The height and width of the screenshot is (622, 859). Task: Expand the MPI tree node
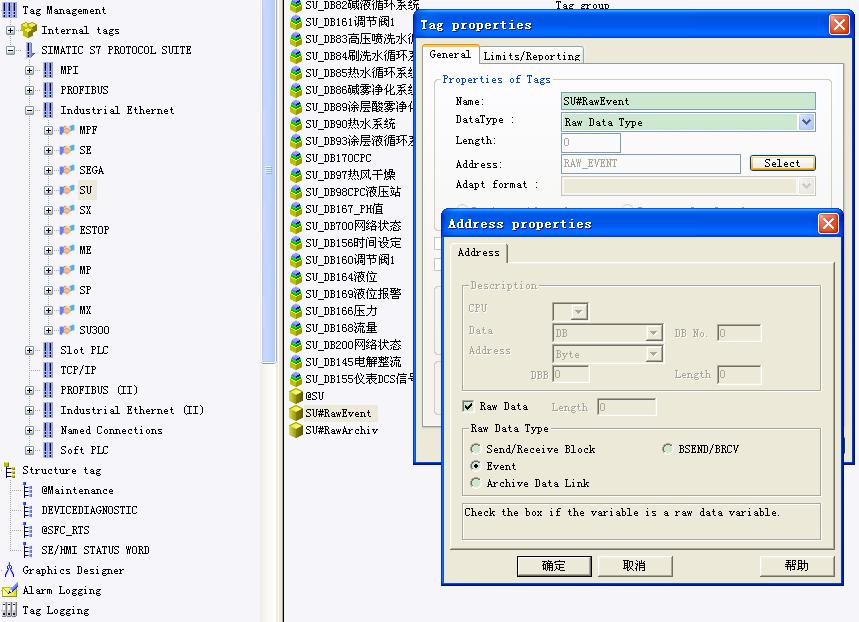click(30, 70)
